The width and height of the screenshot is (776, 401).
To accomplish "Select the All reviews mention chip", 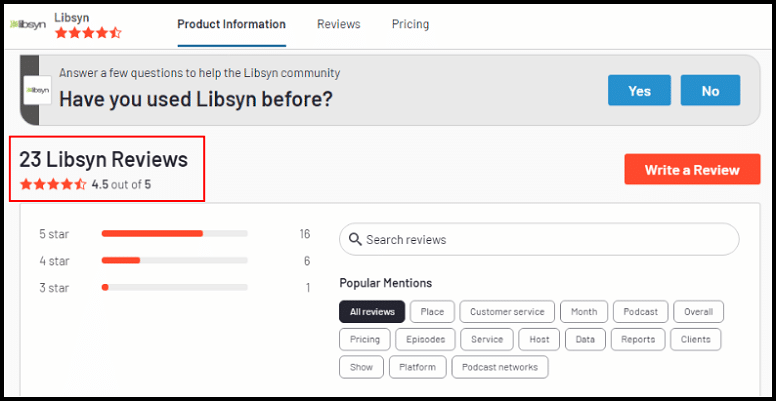I will pos(372,312).
